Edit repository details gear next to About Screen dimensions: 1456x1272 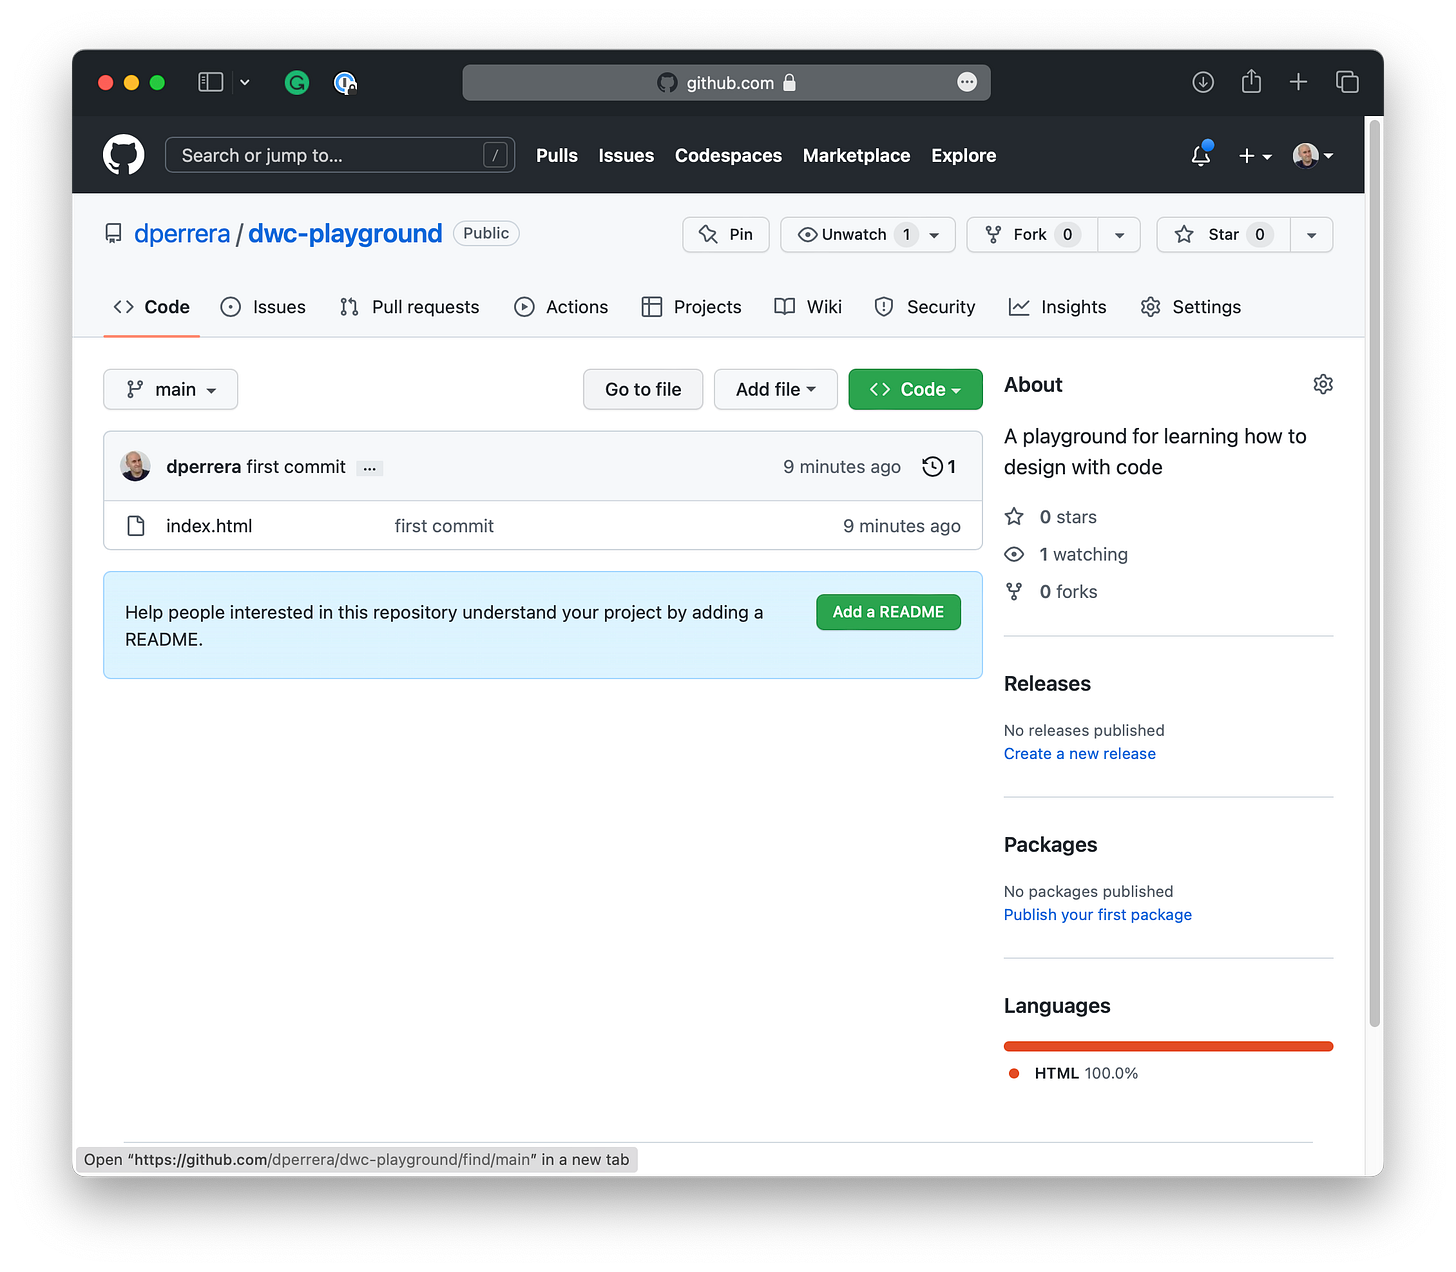tap(1323, 384)
